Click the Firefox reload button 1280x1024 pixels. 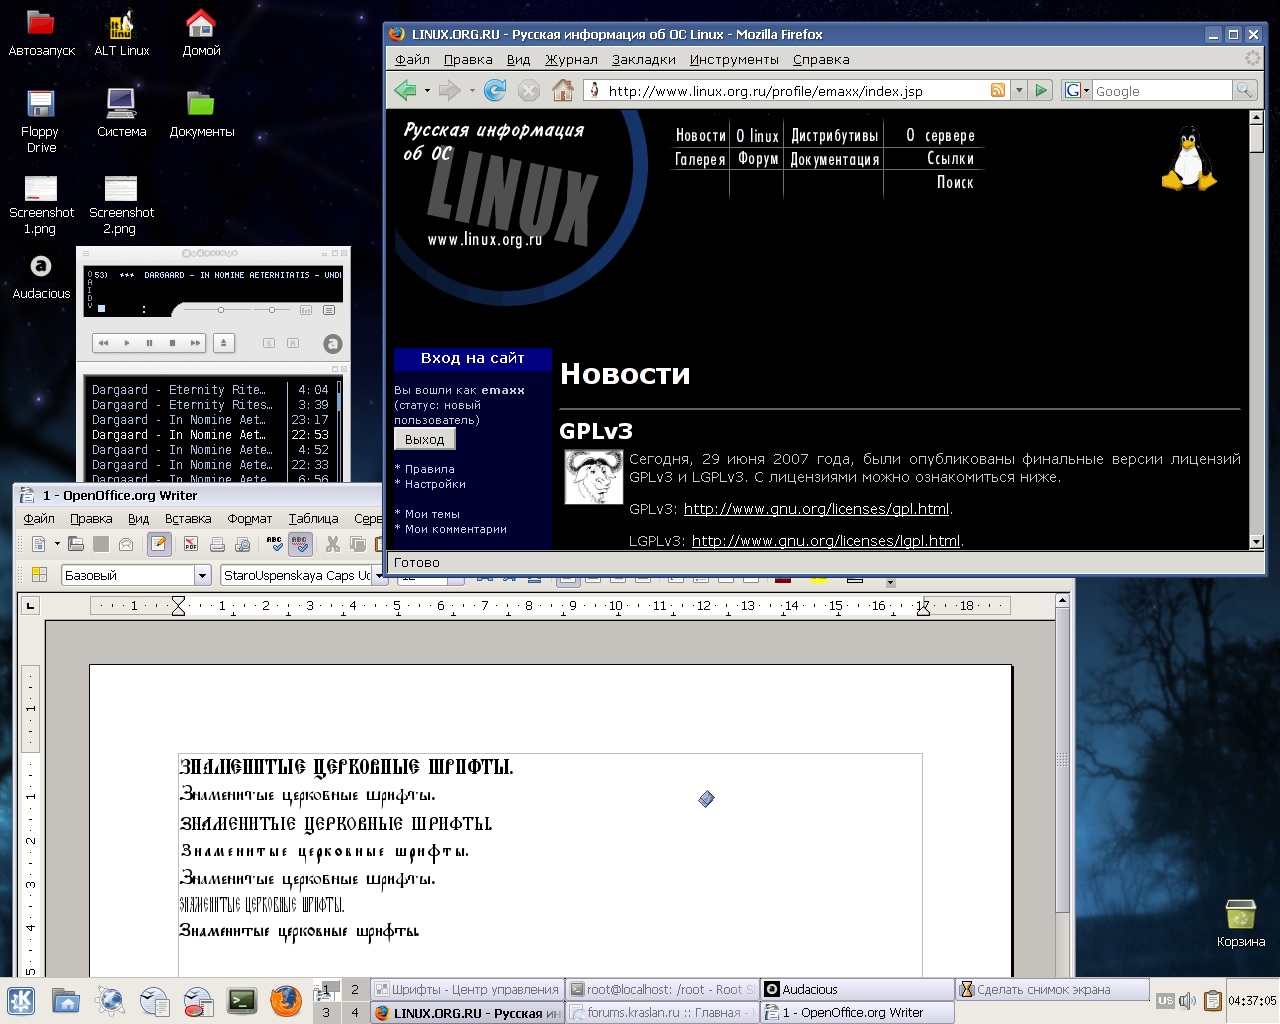coord(495,91)
